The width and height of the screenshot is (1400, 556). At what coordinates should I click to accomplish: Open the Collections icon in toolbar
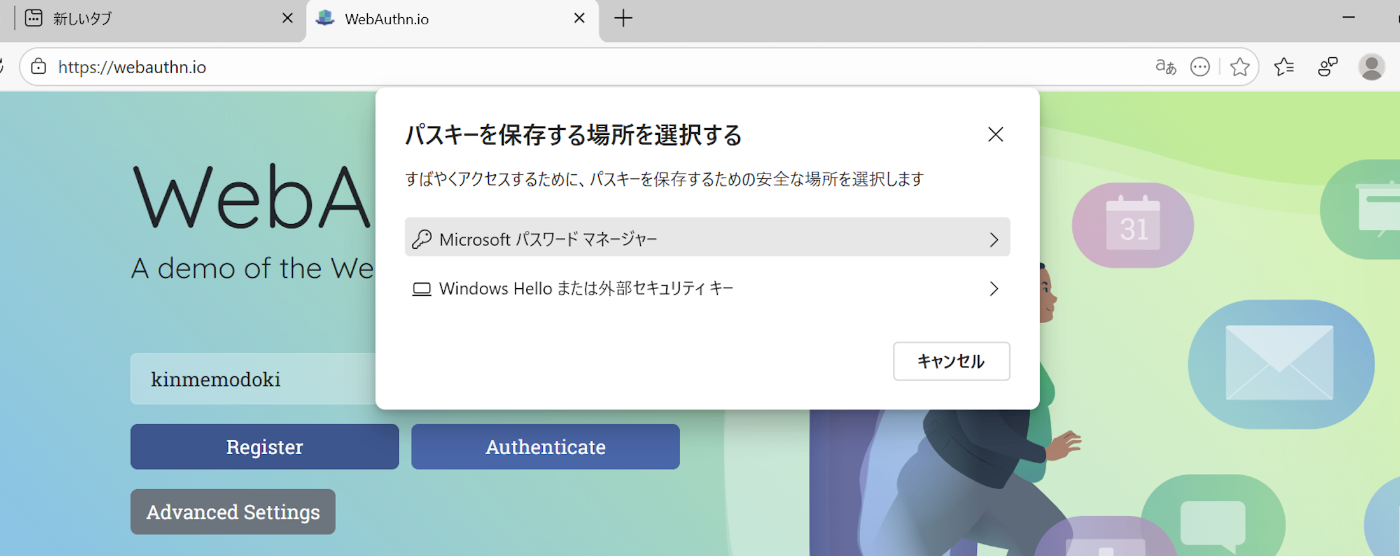point(1328,67)
